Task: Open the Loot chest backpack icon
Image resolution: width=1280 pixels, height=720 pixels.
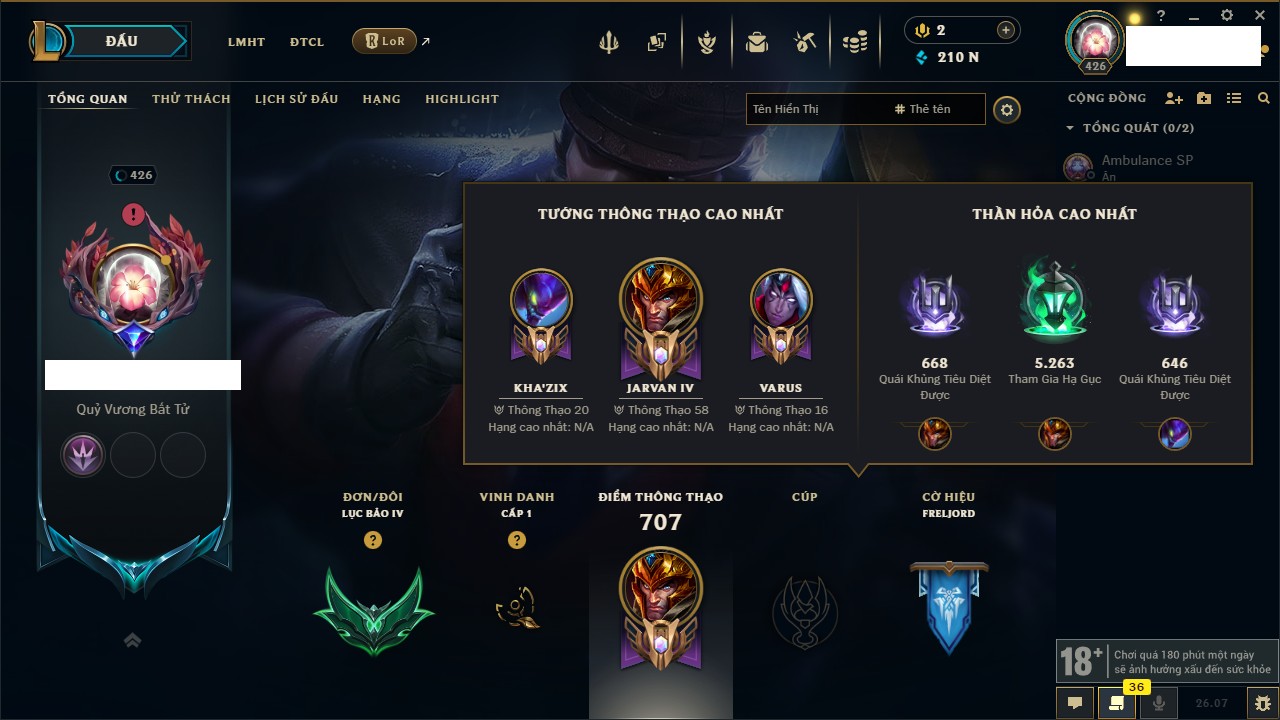Action: (757, 42)
